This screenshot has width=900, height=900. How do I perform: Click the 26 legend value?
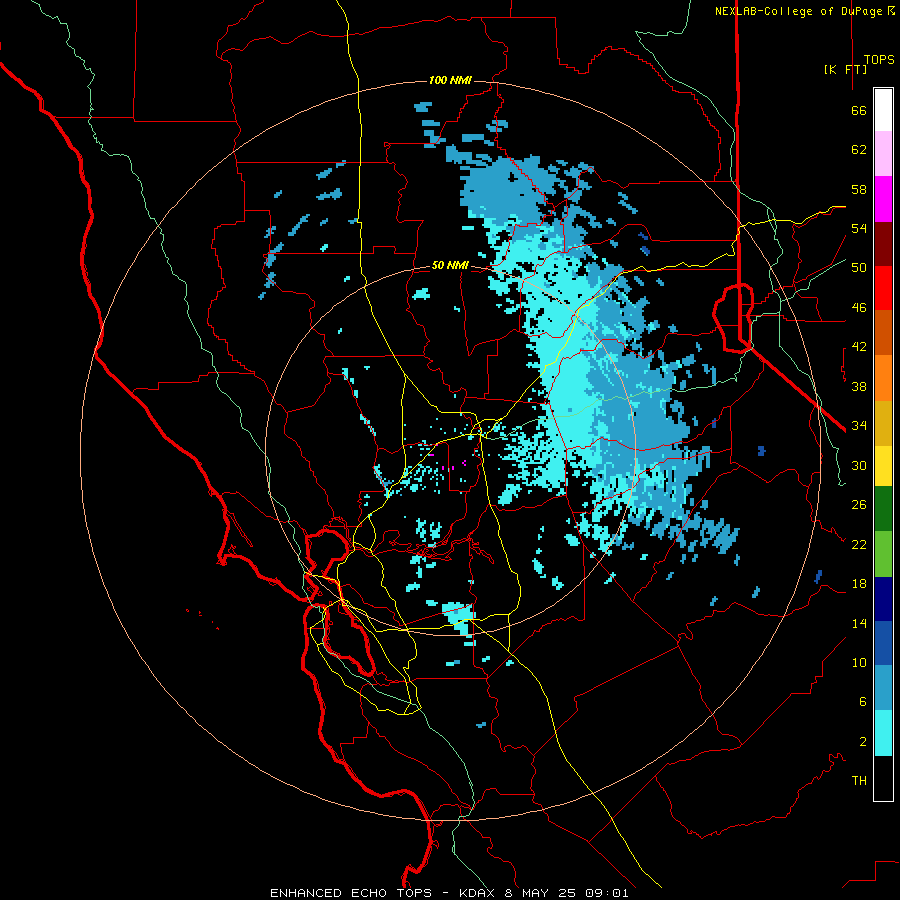(x=859, y=505)
